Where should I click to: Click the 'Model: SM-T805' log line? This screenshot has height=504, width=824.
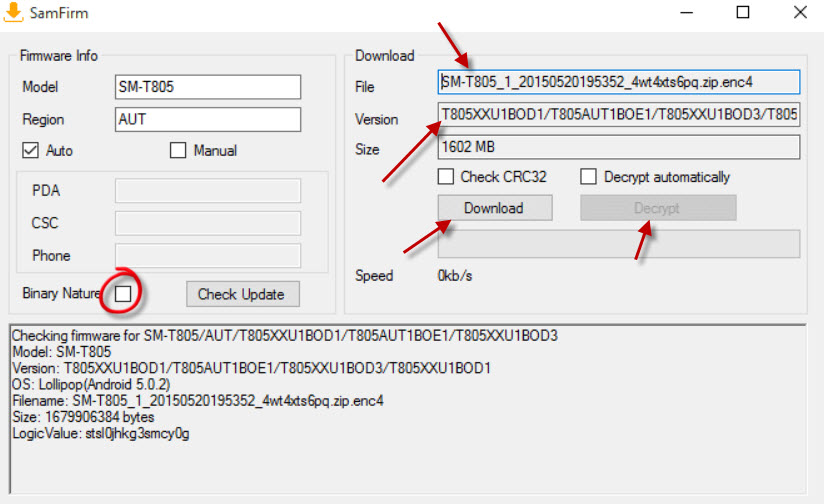point(61,352)
